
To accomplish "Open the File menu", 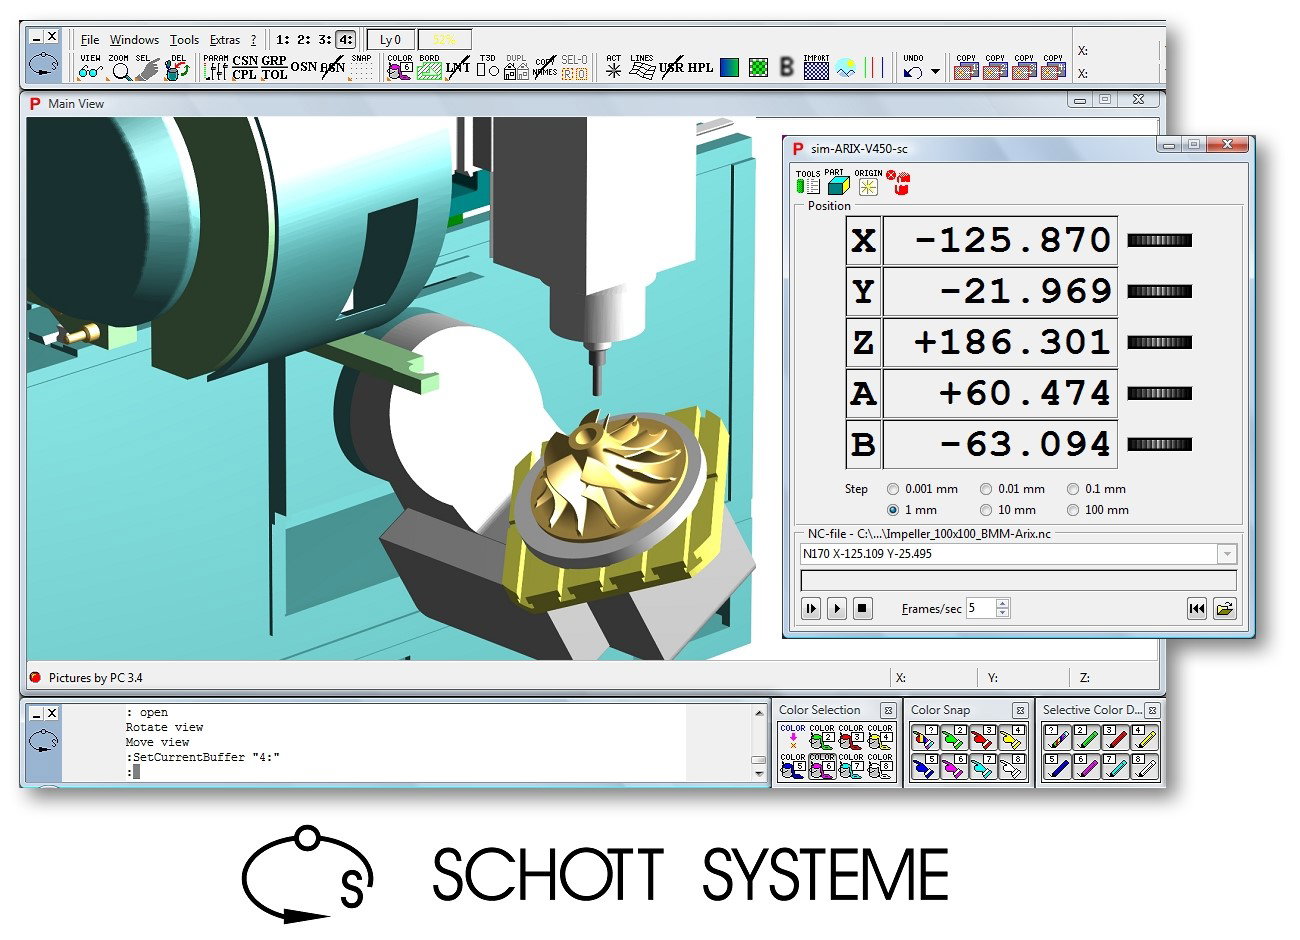I will pyautogui.click(x=90, y=40).
